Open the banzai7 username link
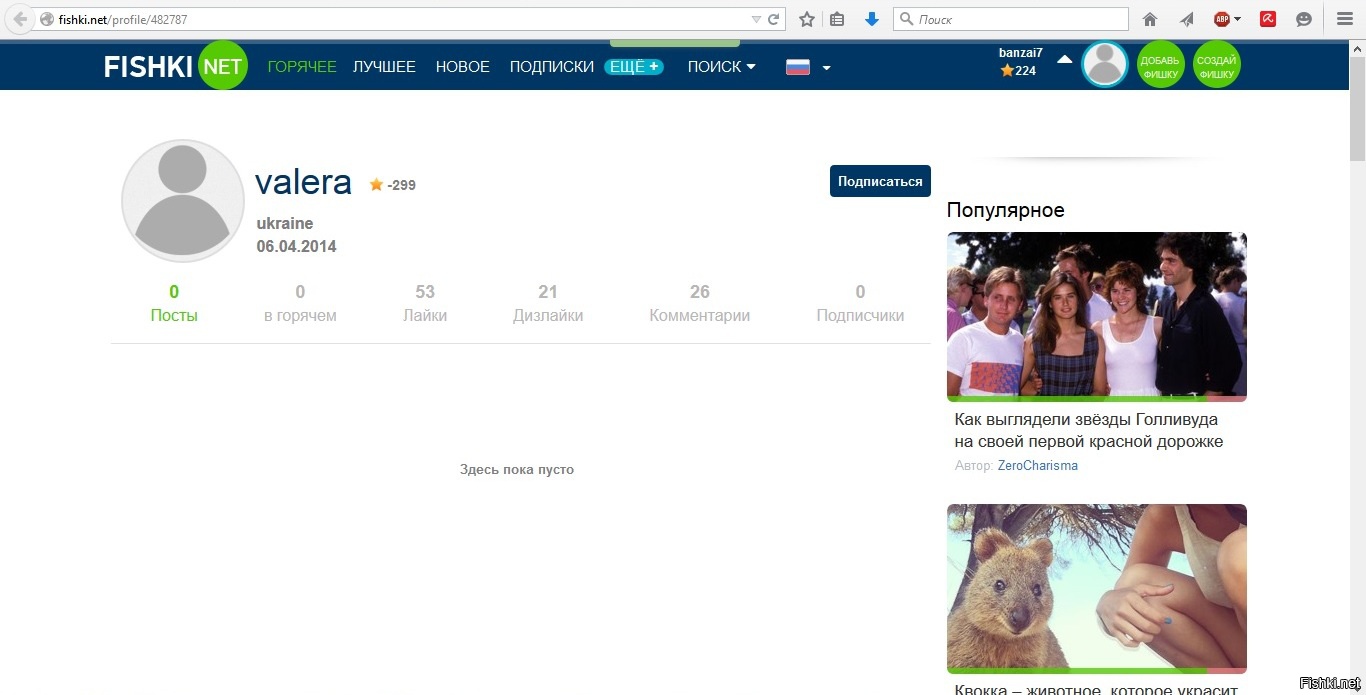This screenshot has height=695, width=1366. [x=1021, y=52]
